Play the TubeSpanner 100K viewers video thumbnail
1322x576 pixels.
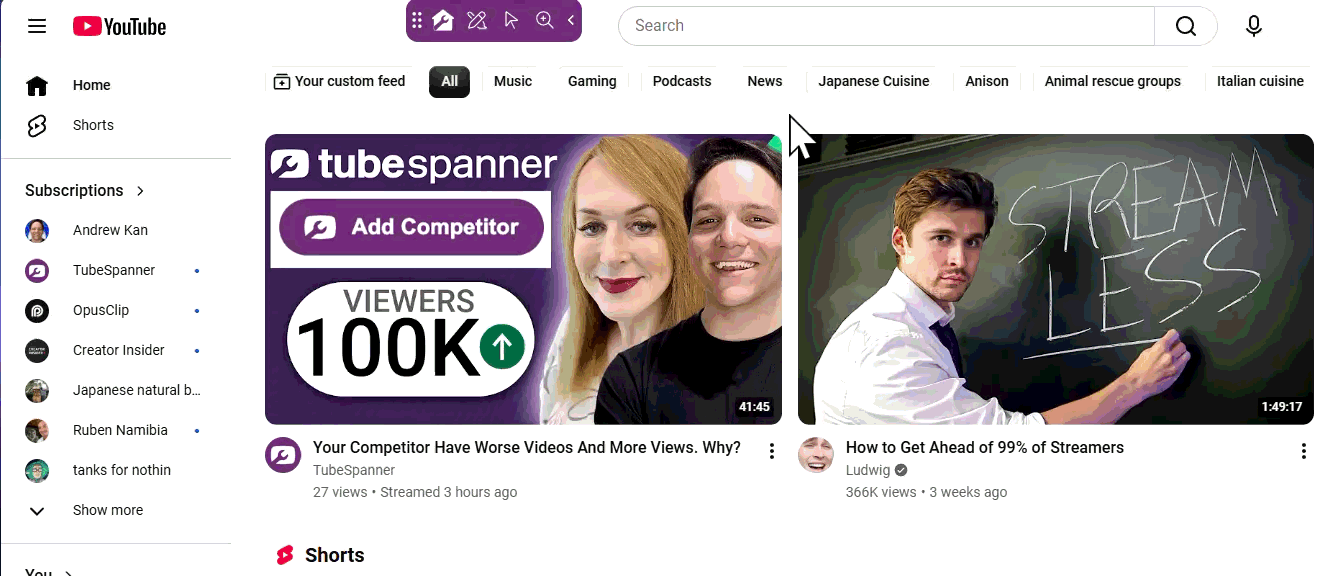pos(523,279)
